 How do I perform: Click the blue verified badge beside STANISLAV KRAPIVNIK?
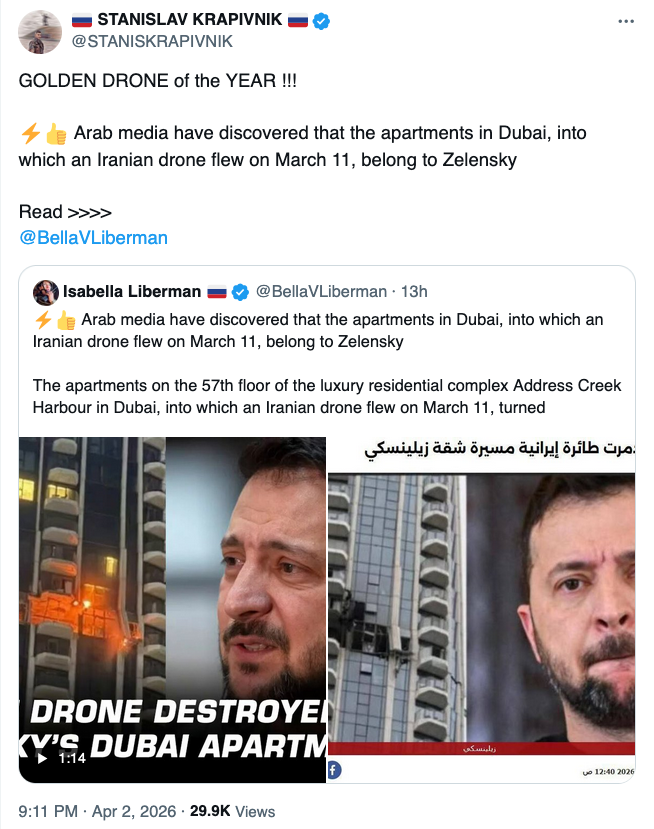(321, 21)
